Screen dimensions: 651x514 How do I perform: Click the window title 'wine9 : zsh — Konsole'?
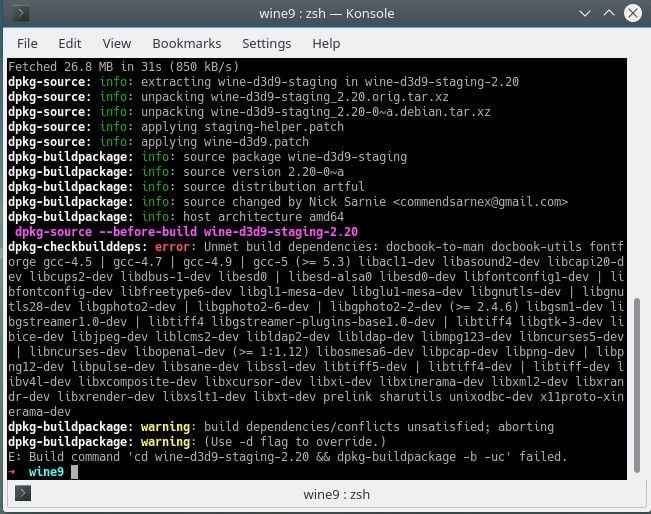[x=325, y=14]
